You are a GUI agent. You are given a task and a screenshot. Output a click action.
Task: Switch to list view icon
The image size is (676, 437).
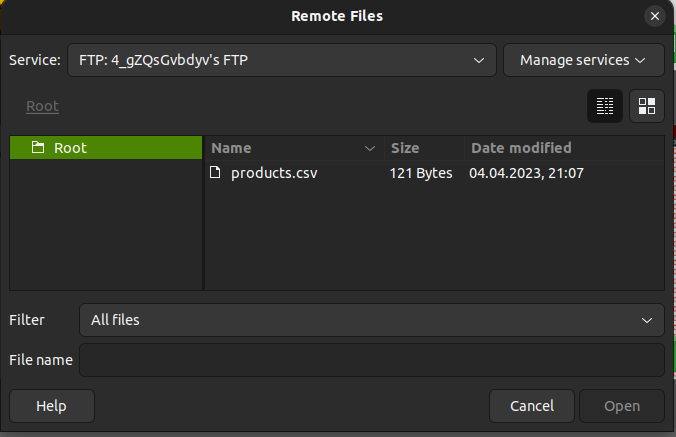click(x=604, y=106)
